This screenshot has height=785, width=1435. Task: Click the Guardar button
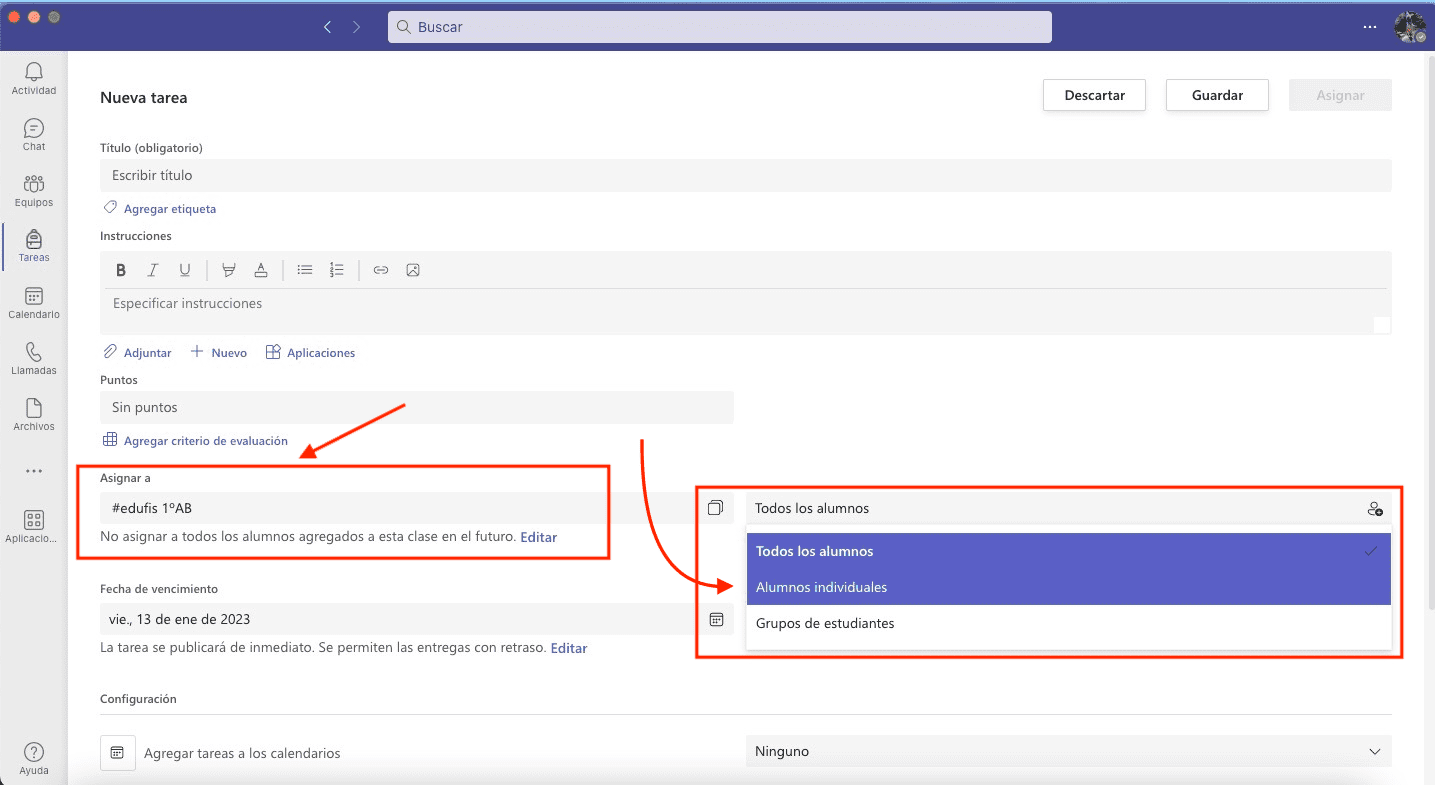[1217, 95]
